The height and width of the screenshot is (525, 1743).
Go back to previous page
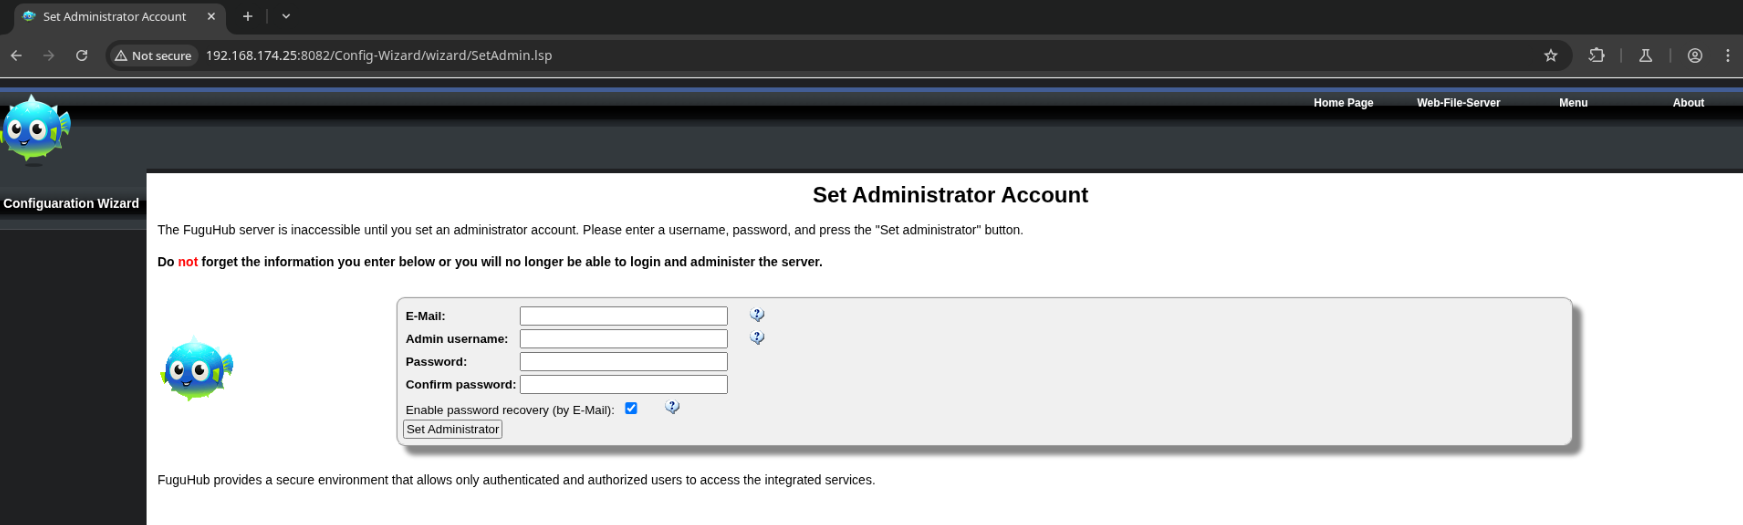click(x=16, y=56)
